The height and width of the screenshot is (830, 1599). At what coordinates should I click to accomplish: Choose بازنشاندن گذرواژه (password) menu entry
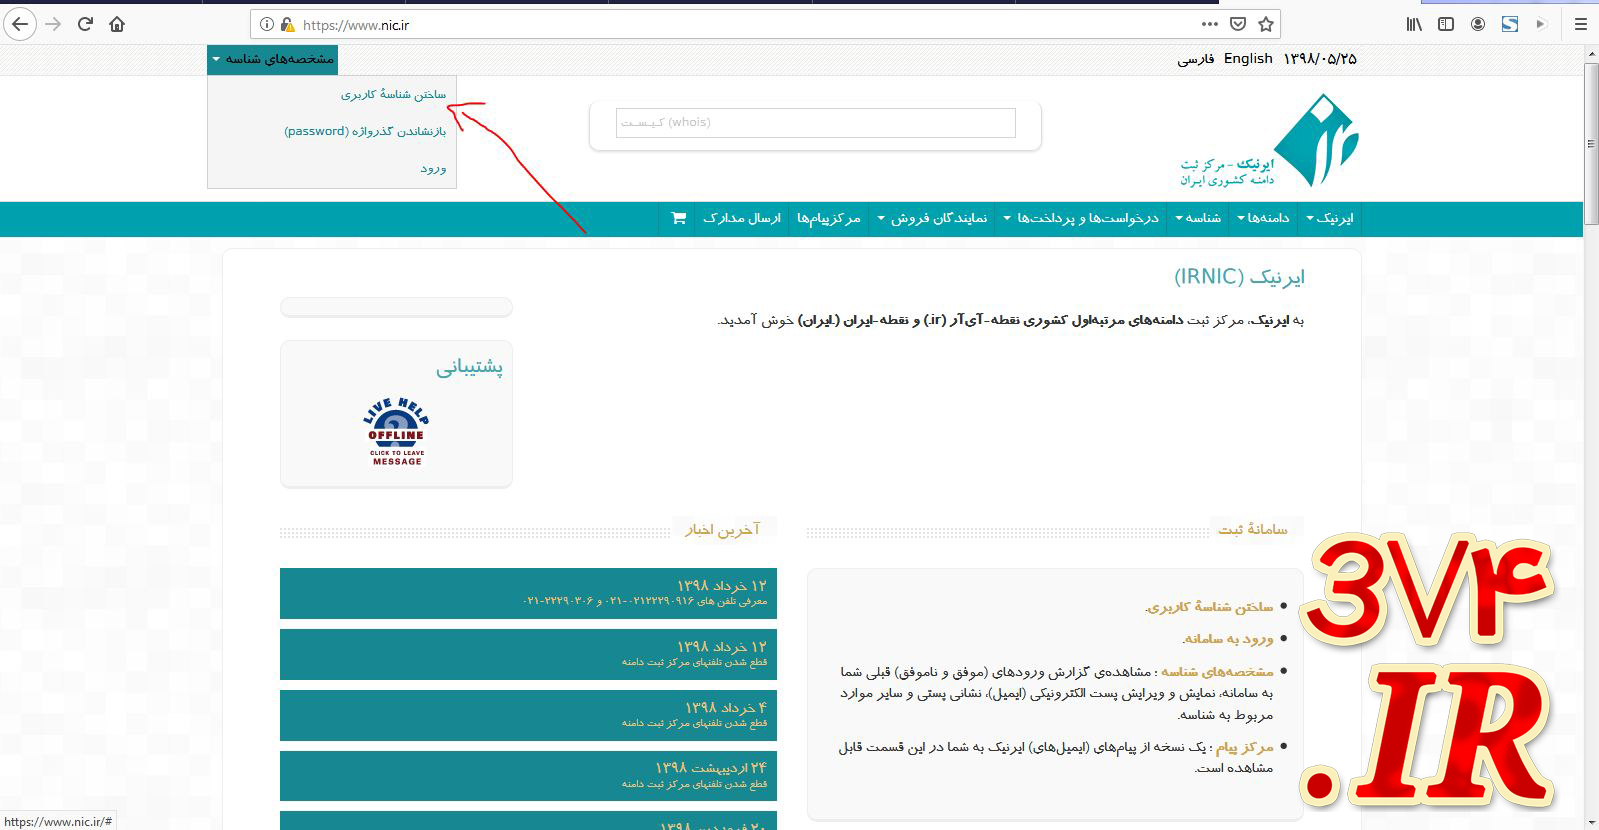tap(365, 131)
